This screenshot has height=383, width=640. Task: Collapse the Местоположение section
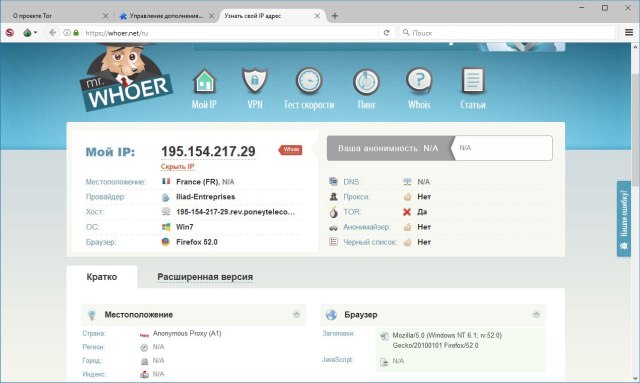296,314
